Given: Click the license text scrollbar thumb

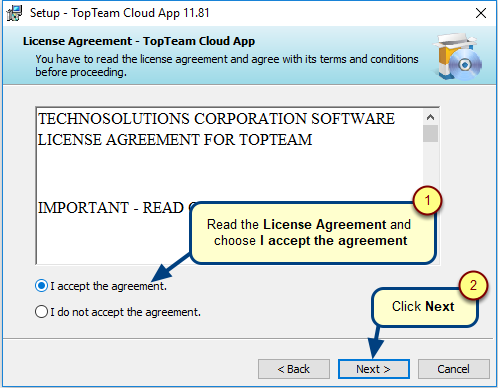Looking at the screenshot, I should pos(431,133).
